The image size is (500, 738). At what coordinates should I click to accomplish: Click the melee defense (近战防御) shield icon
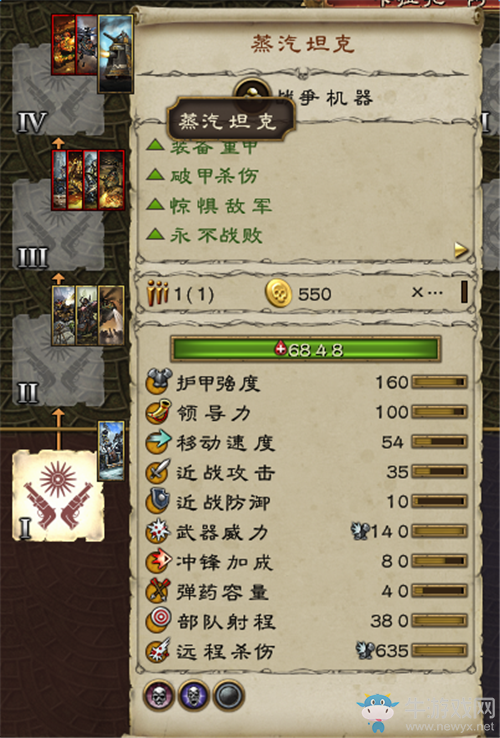coord(158,502)
